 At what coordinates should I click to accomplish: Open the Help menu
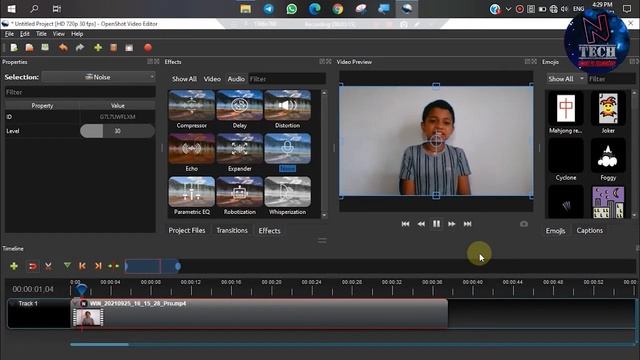77,34
